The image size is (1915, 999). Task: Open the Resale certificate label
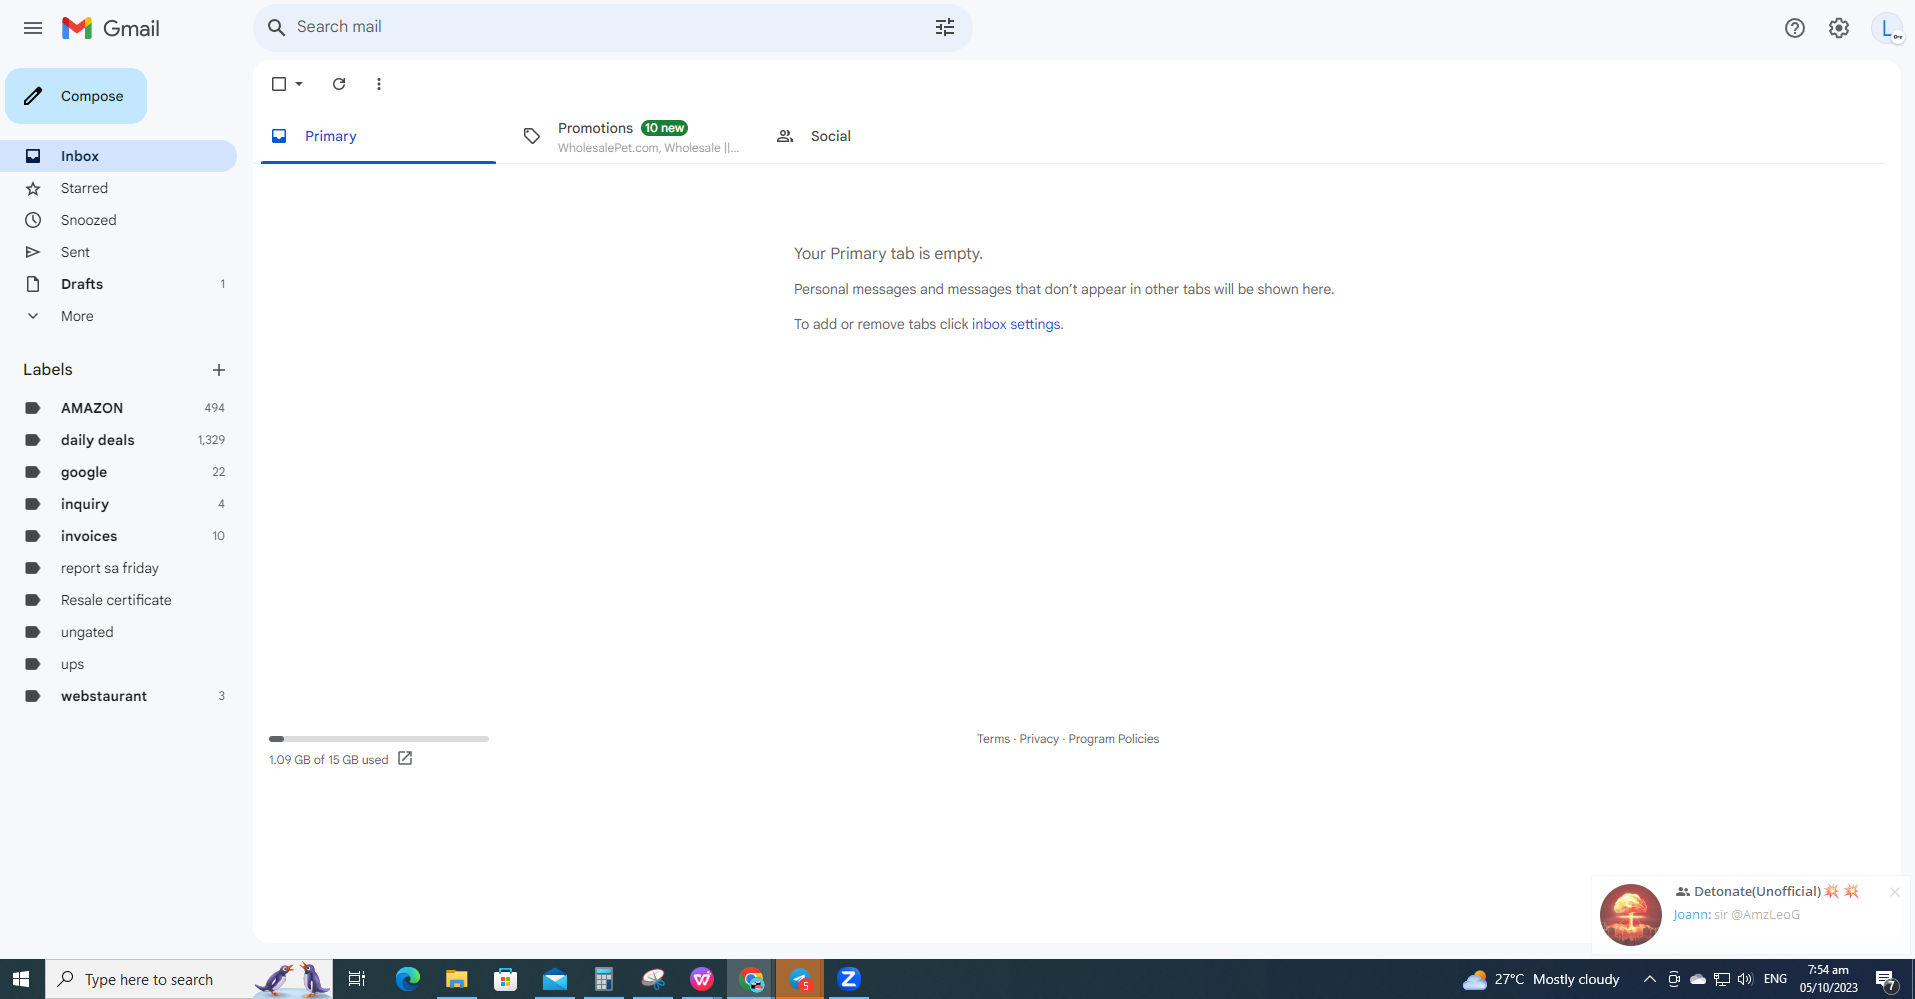coord(118,600)
